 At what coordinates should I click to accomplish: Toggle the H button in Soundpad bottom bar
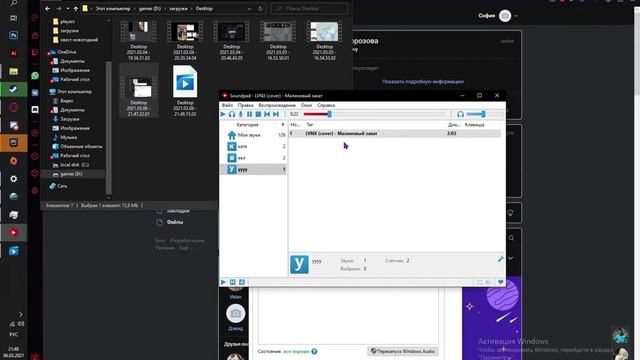coord(233,282)
